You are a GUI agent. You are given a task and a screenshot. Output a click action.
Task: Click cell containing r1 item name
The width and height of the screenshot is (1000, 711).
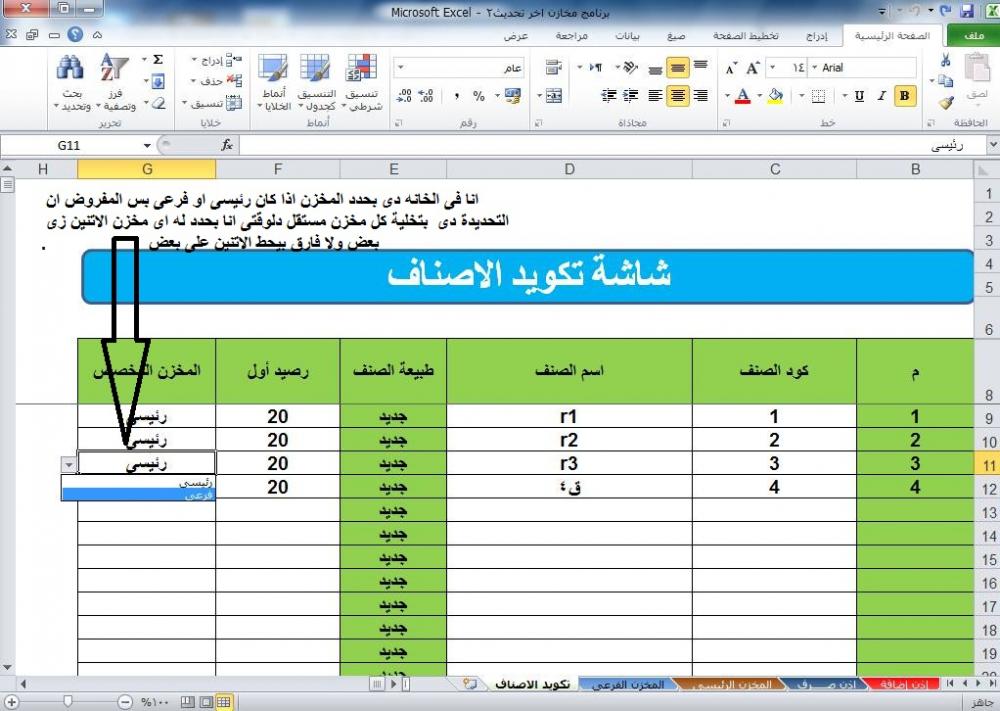(x=569, y=416)
